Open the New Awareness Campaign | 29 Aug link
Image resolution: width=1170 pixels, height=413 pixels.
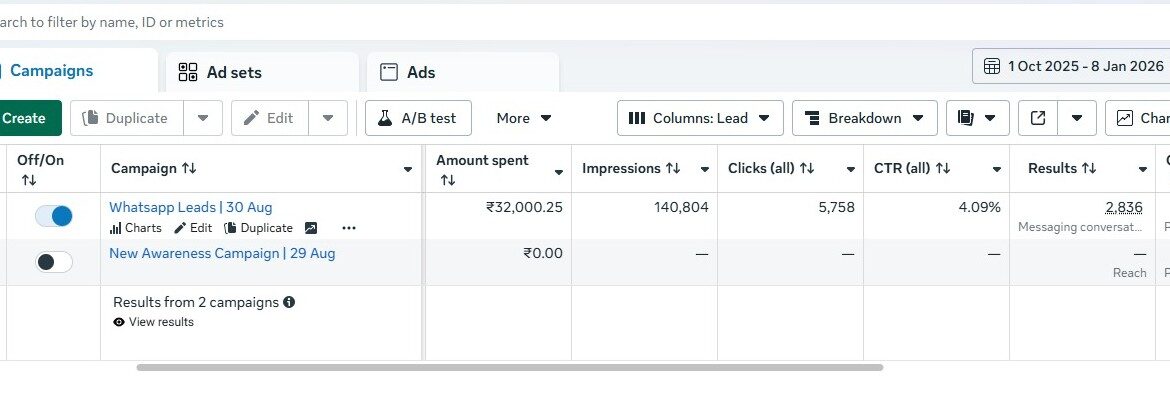(222, 253)
